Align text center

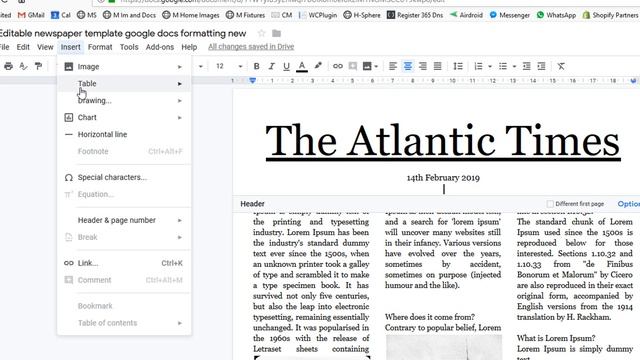[x=408, y=66]
